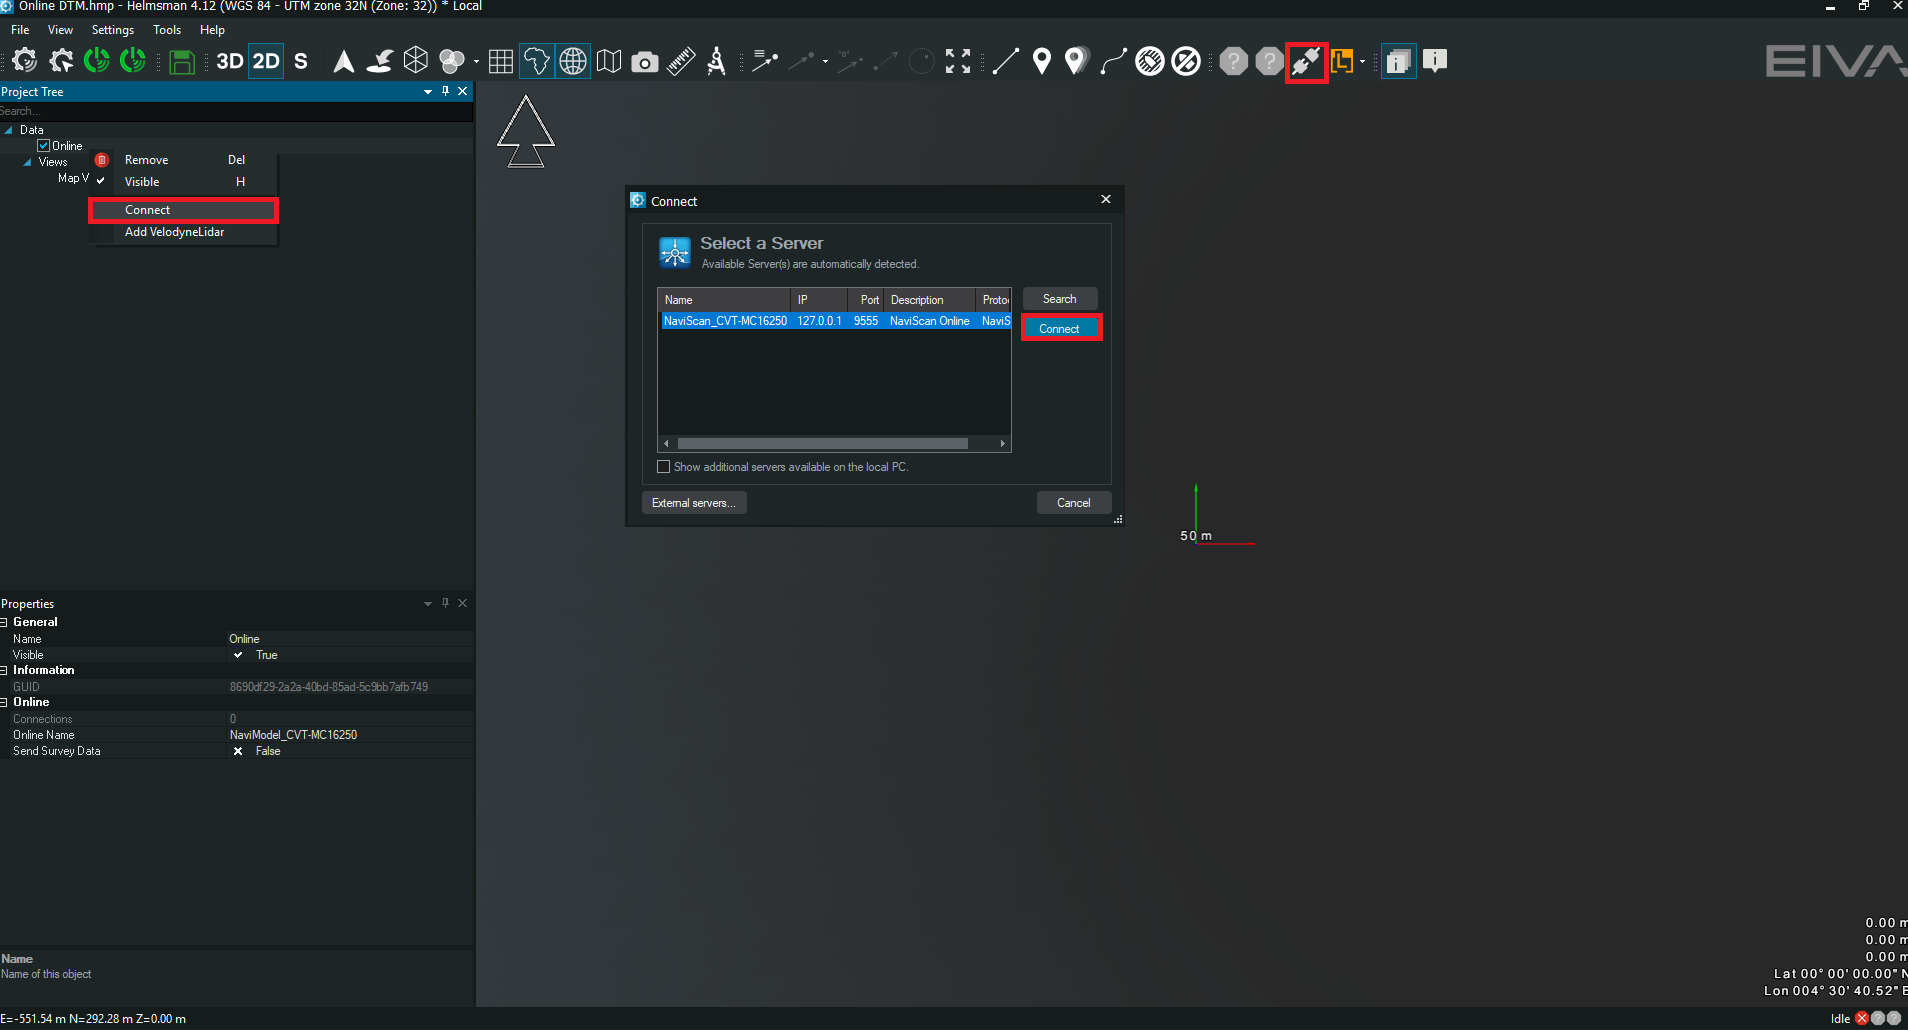This screenshot has height=1030, width=1908.
Task: Open the View menu
Action: (x=60, y=30)
